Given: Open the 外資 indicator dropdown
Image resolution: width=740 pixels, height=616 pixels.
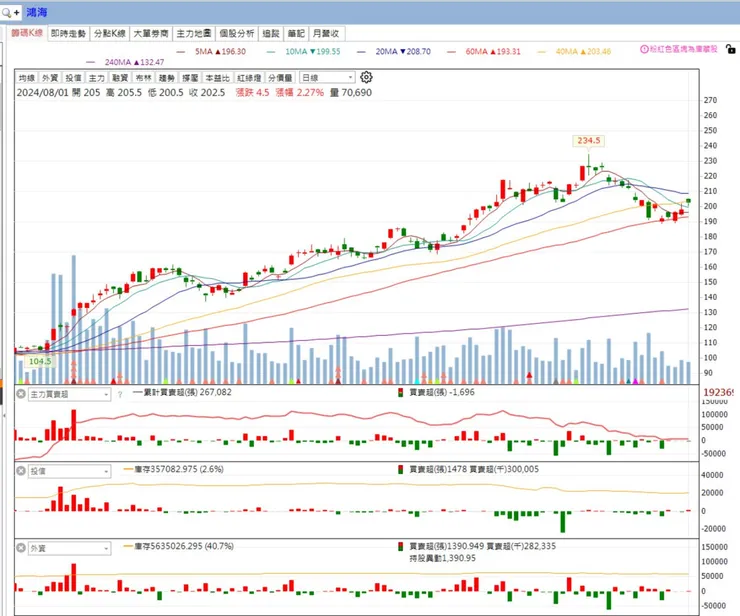Looking at the screenshot, I should pyautogui.click(x=69, y=548).
